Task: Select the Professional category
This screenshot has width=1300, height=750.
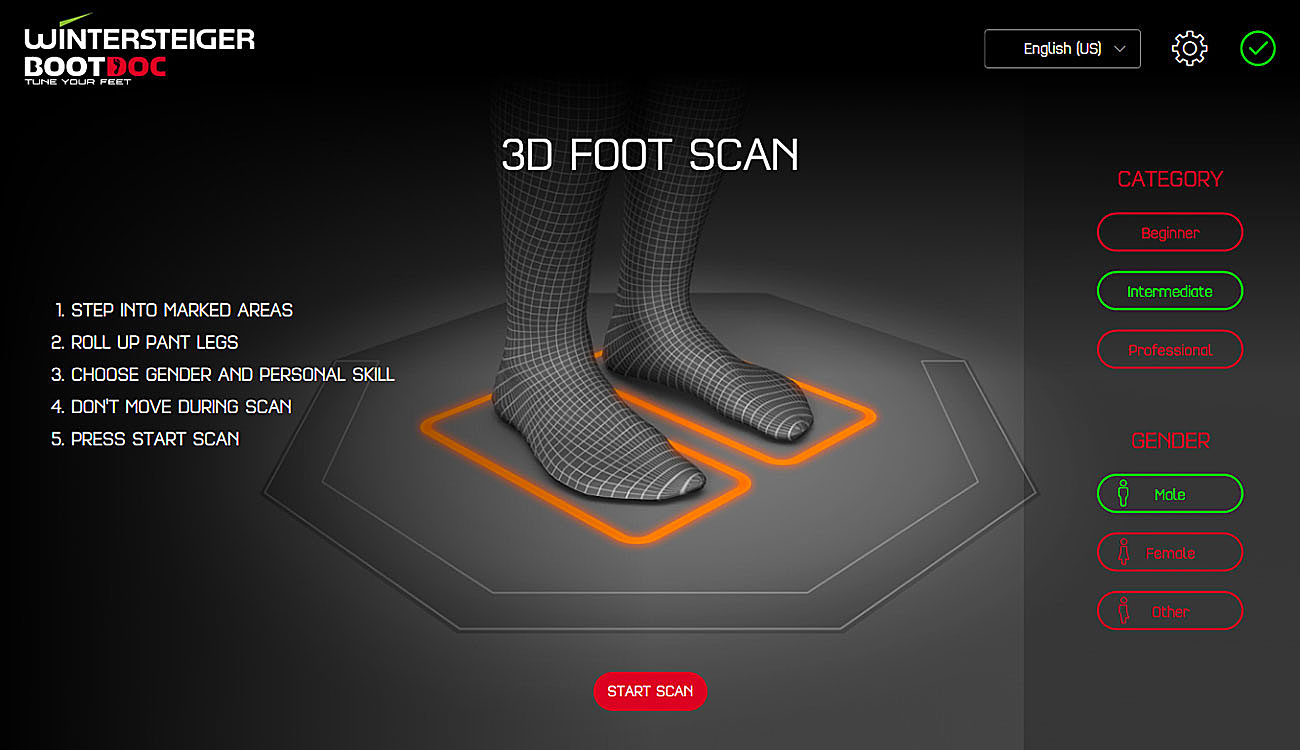Action: click(1170, 350)
